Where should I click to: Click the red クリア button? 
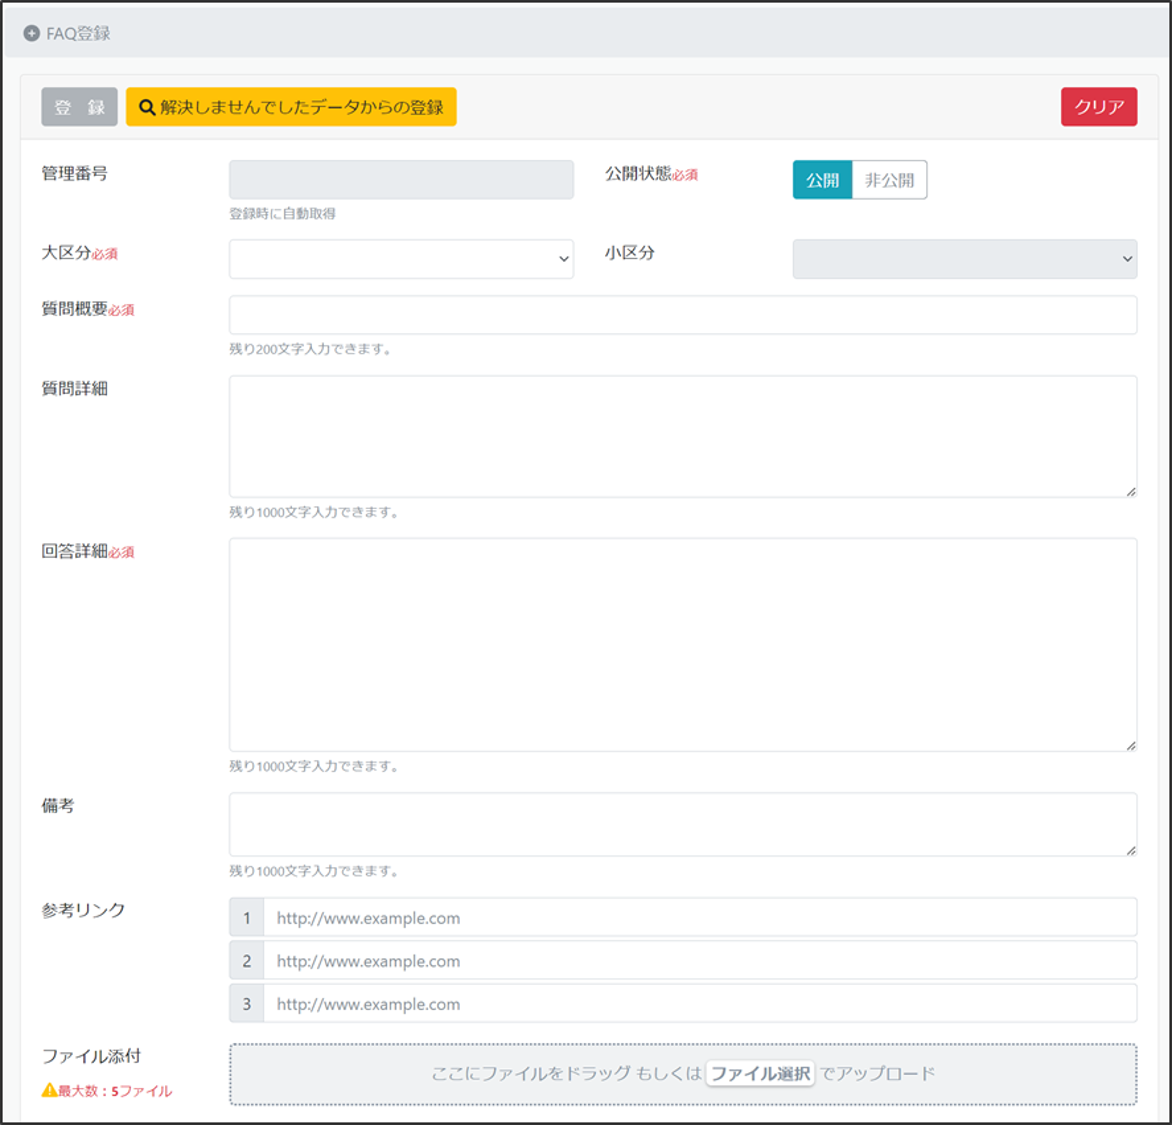pyautogui.click(x=1098, y=107)
